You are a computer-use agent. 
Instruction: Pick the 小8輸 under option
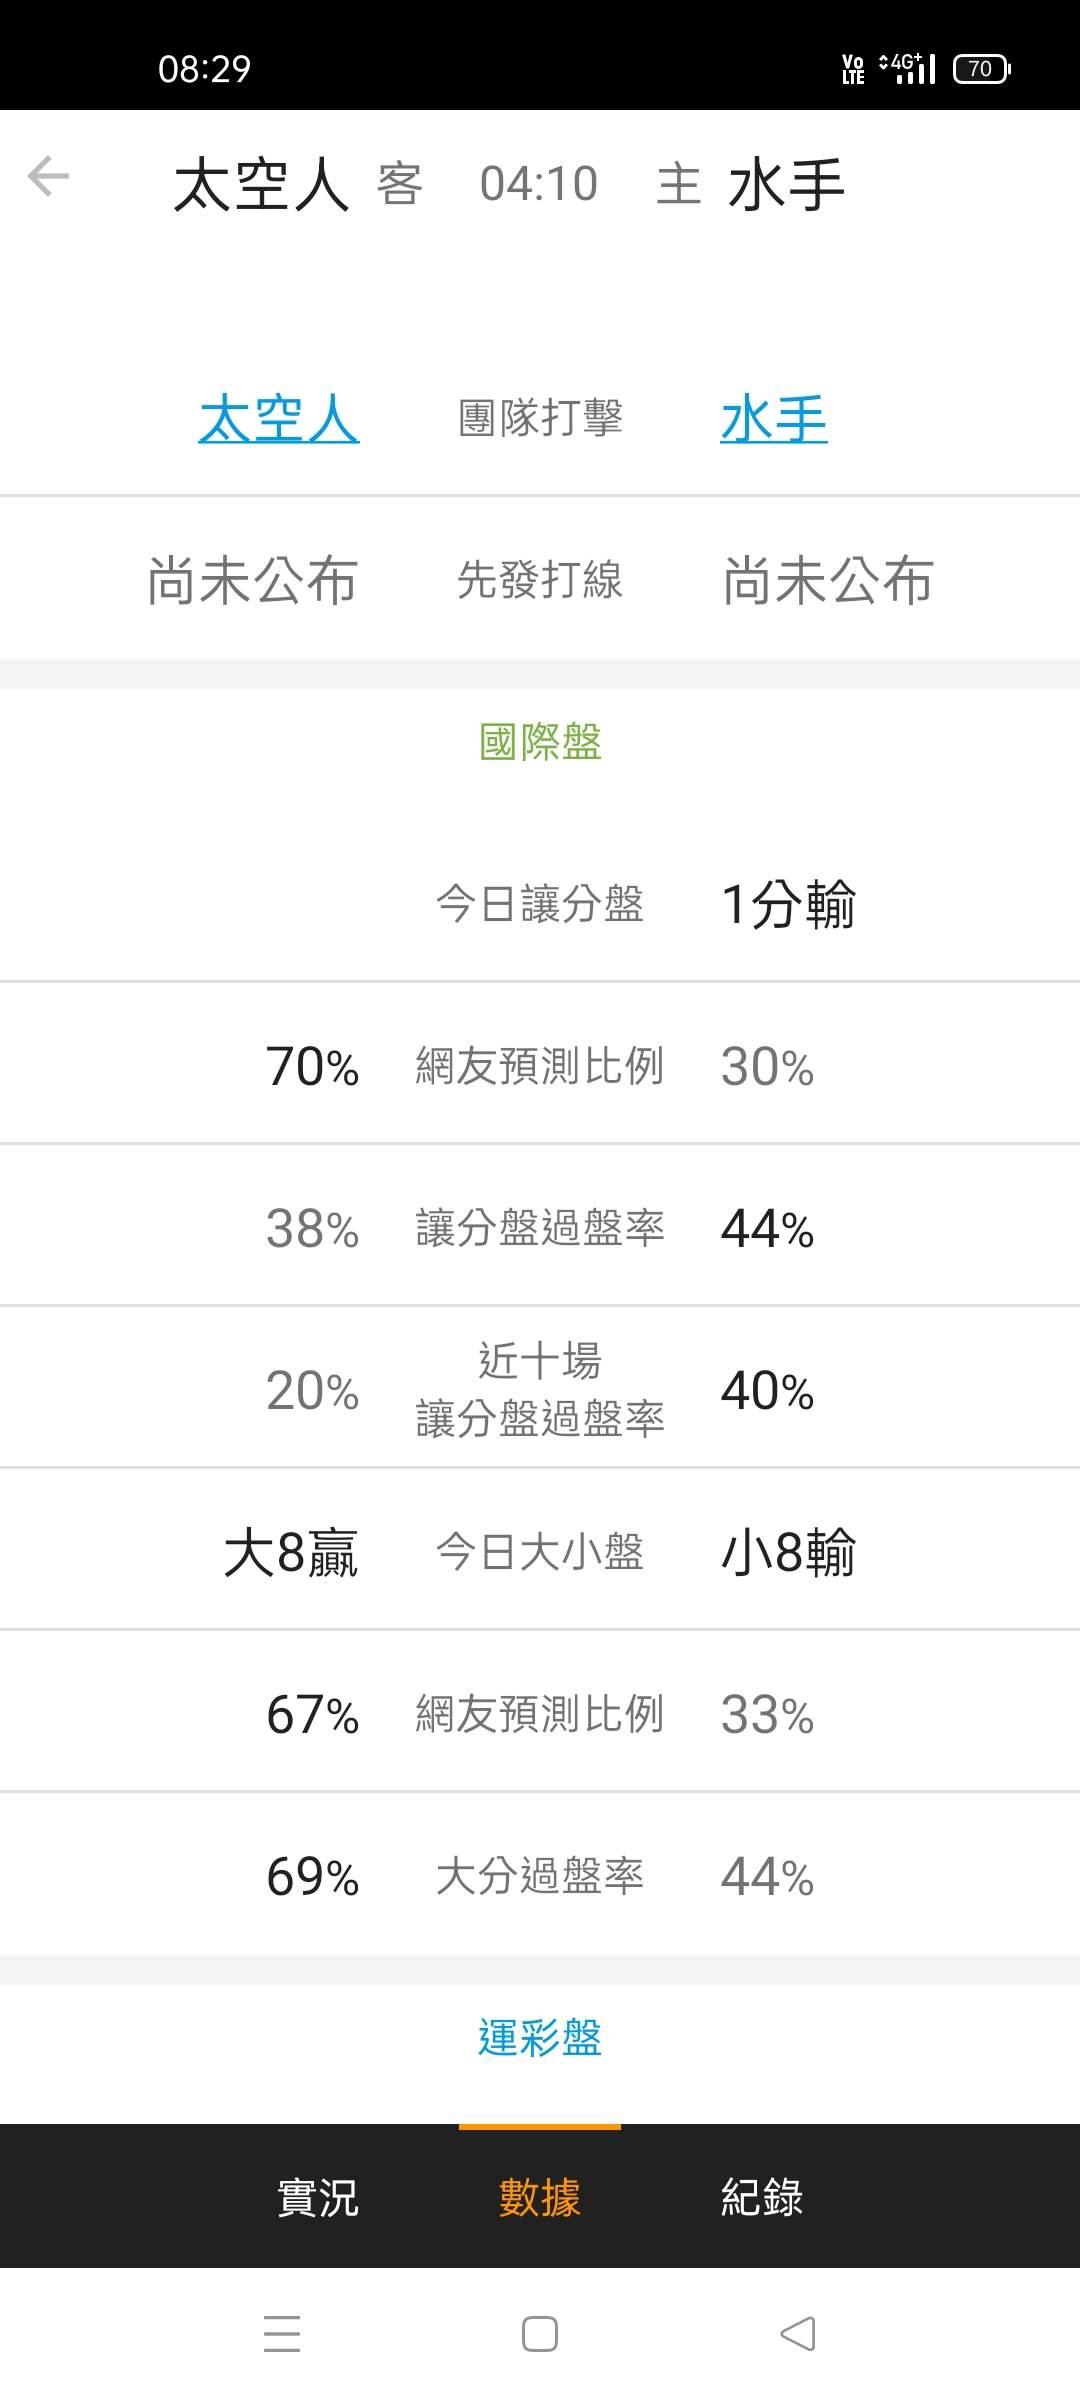[788, 1552]
